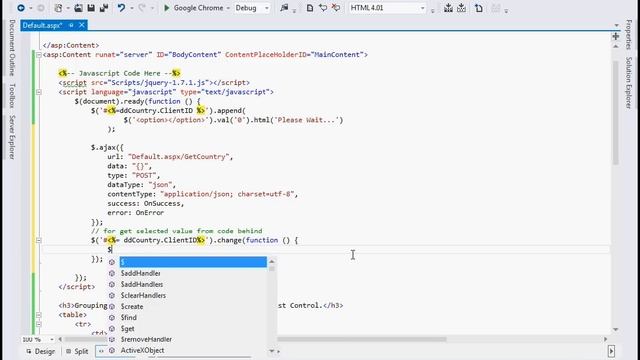Click the horizontal scrollbar left arrow
Viewport: 640px width, 360px height.
click(x=60, y=339)
